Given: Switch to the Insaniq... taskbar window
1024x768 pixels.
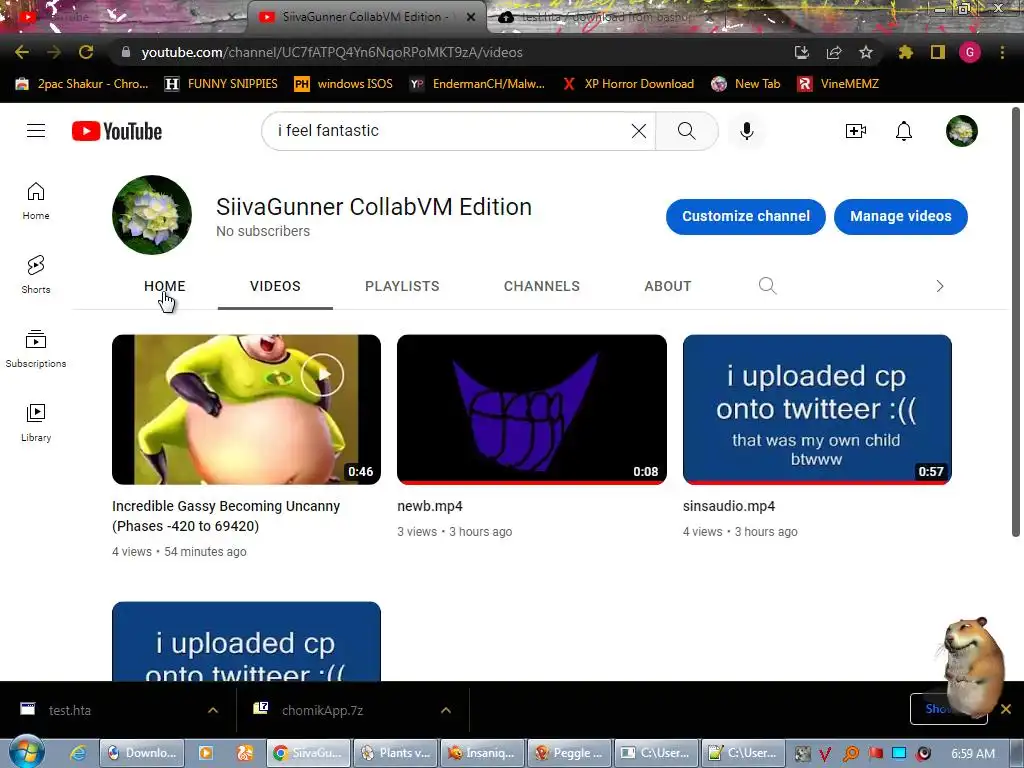Looking at the screenshot, I should (482, 753).
